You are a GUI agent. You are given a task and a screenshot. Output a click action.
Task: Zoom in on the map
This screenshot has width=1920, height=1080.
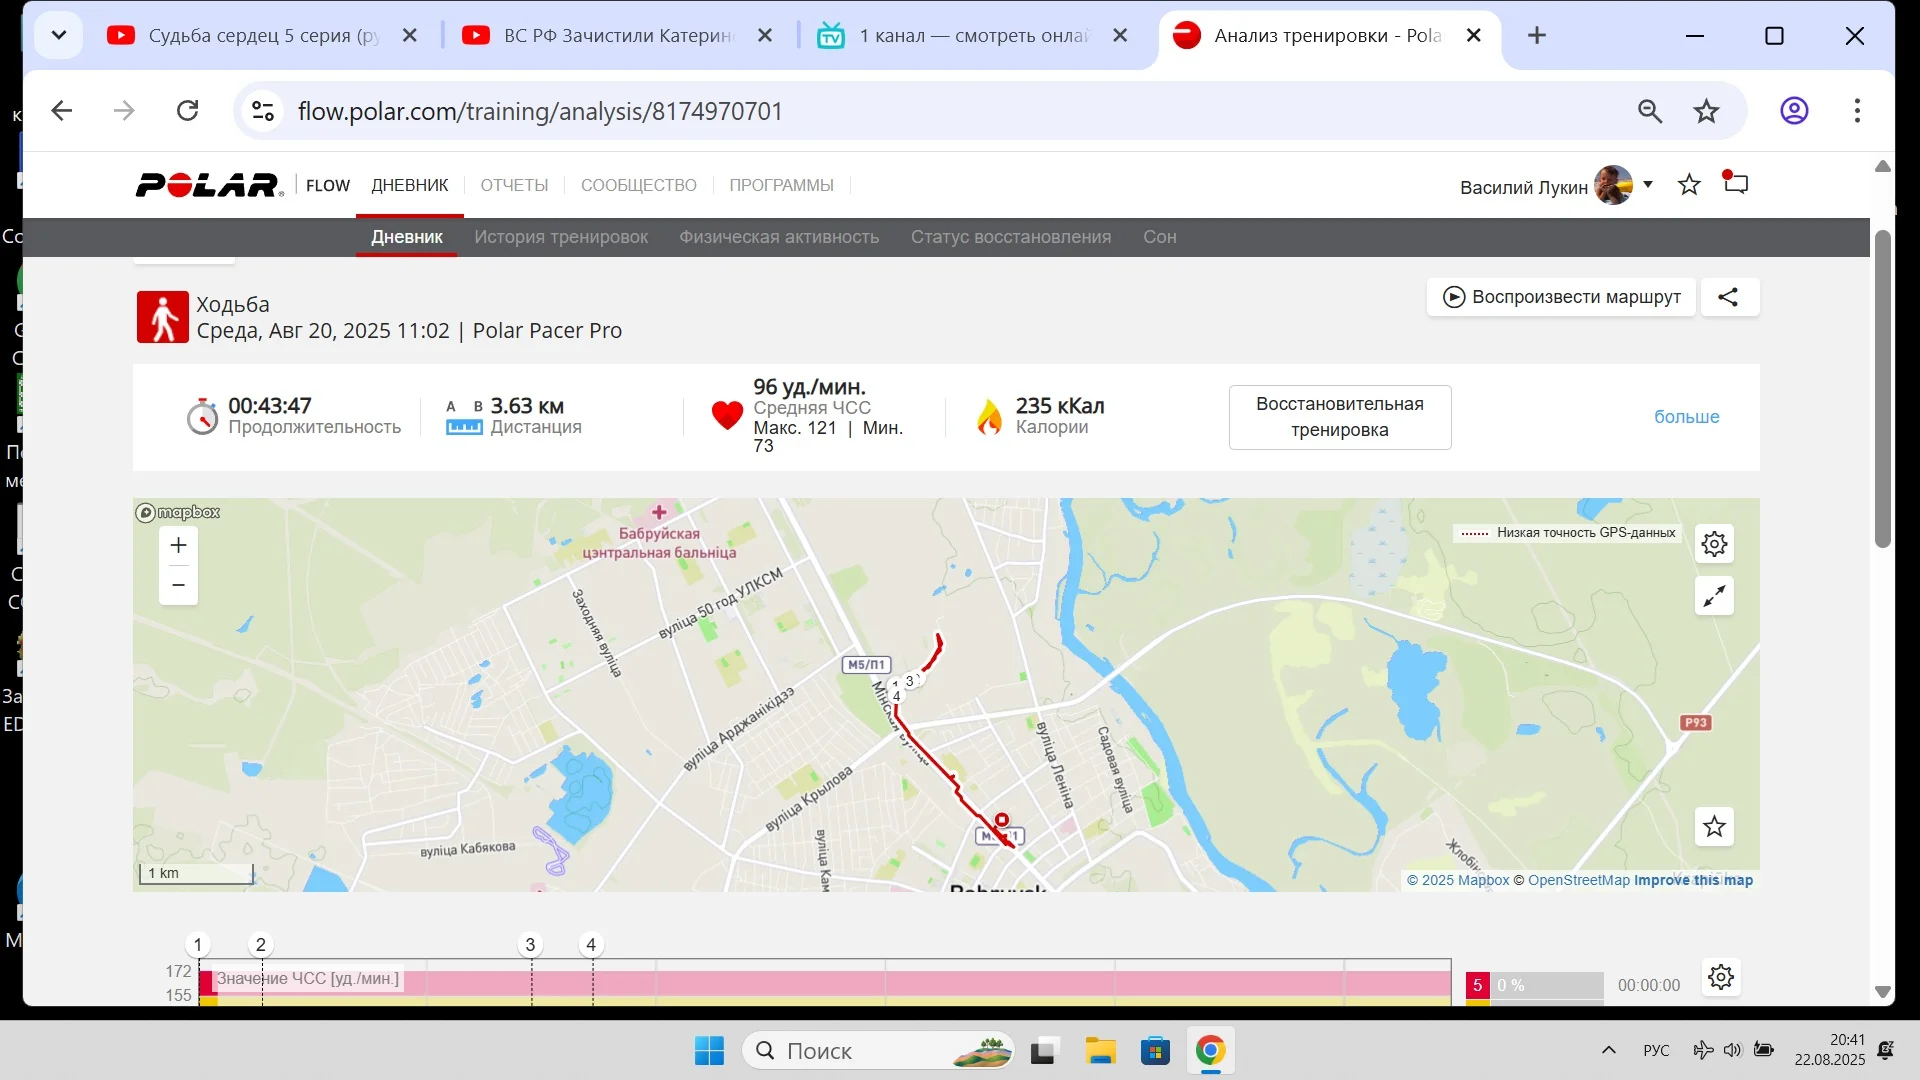click(x=178, y=546)
